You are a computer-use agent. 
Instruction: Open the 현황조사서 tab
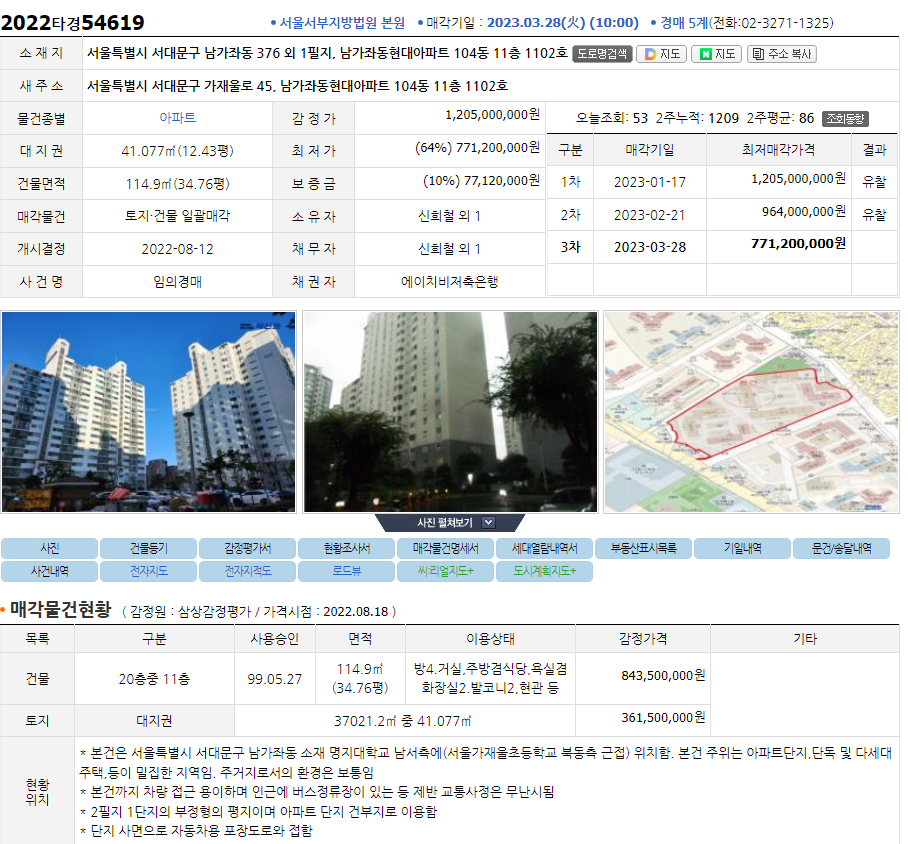[x=347, y=548]
